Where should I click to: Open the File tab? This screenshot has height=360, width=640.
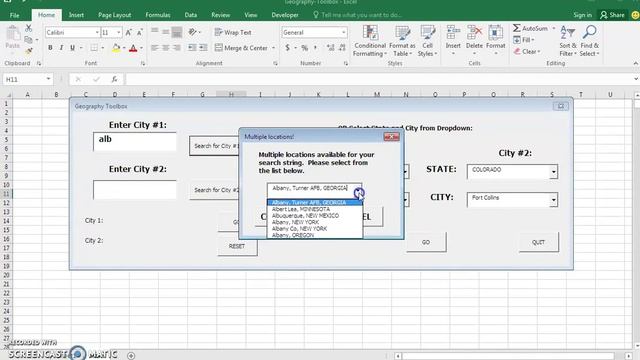15,15
